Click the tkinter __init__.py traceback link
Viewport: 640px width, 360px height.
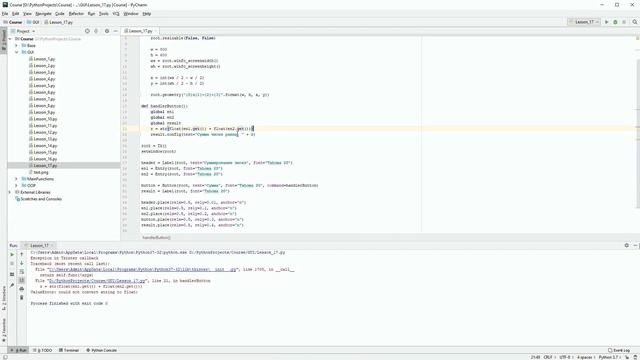click(142, 269)
